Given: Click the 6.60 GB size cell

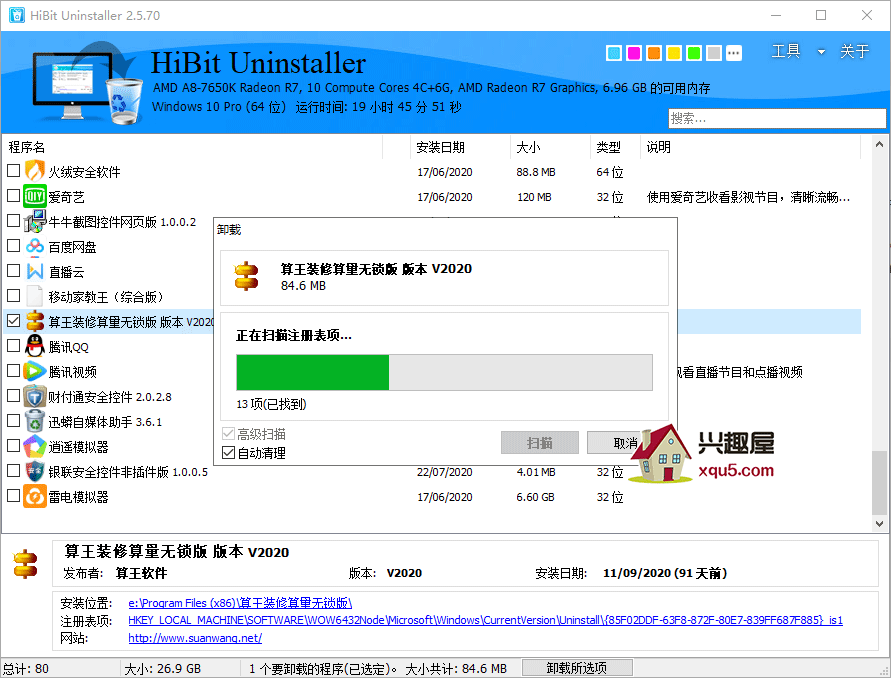Looking at the screenshot, I should [535, 497].
